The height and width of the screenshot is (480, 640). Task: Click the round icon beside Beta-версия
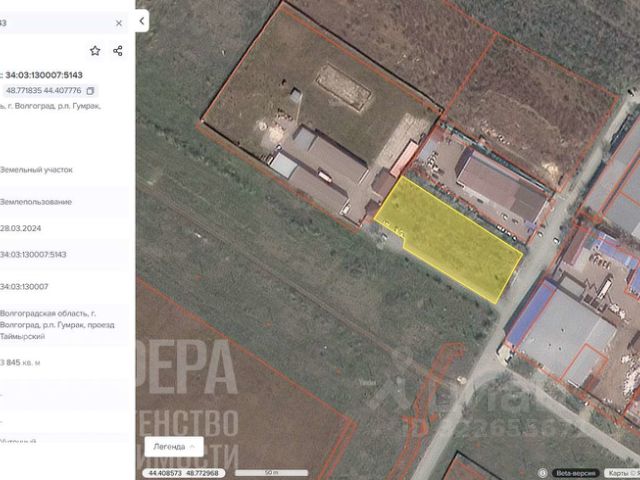pyautogui.click(x=542, y=473)
